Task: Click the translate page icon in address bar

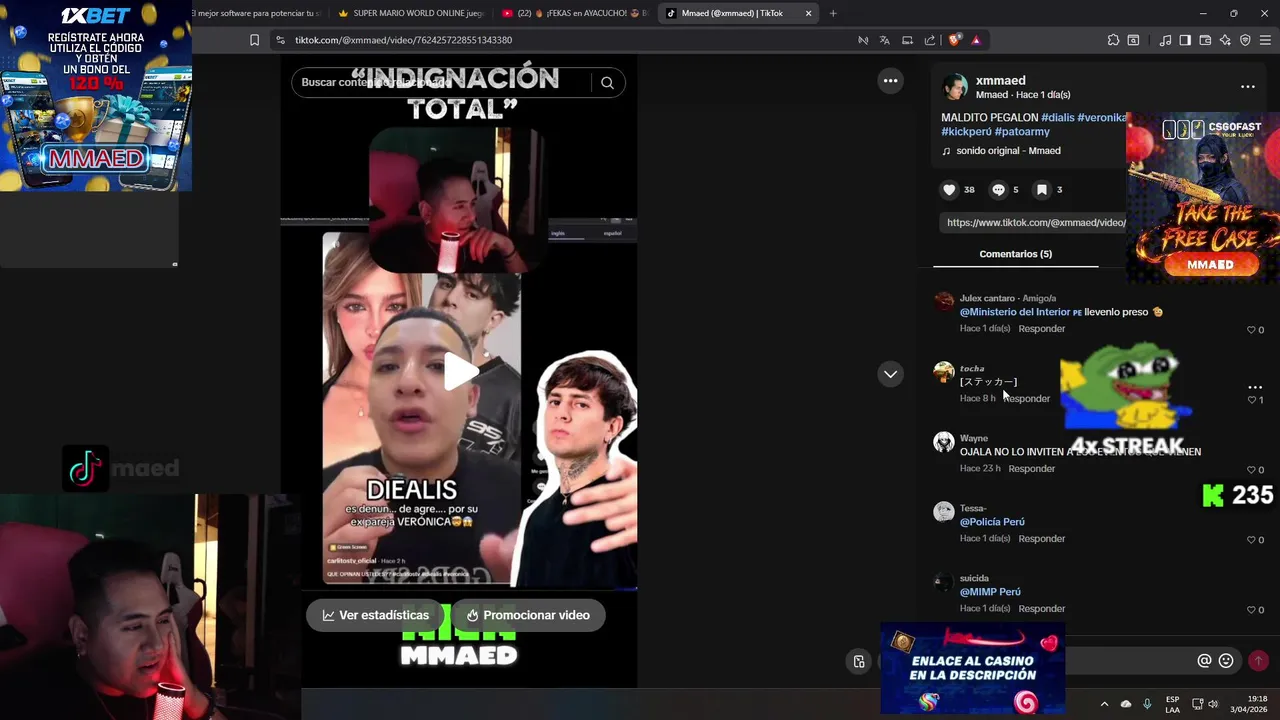Action: coord(885,40)
